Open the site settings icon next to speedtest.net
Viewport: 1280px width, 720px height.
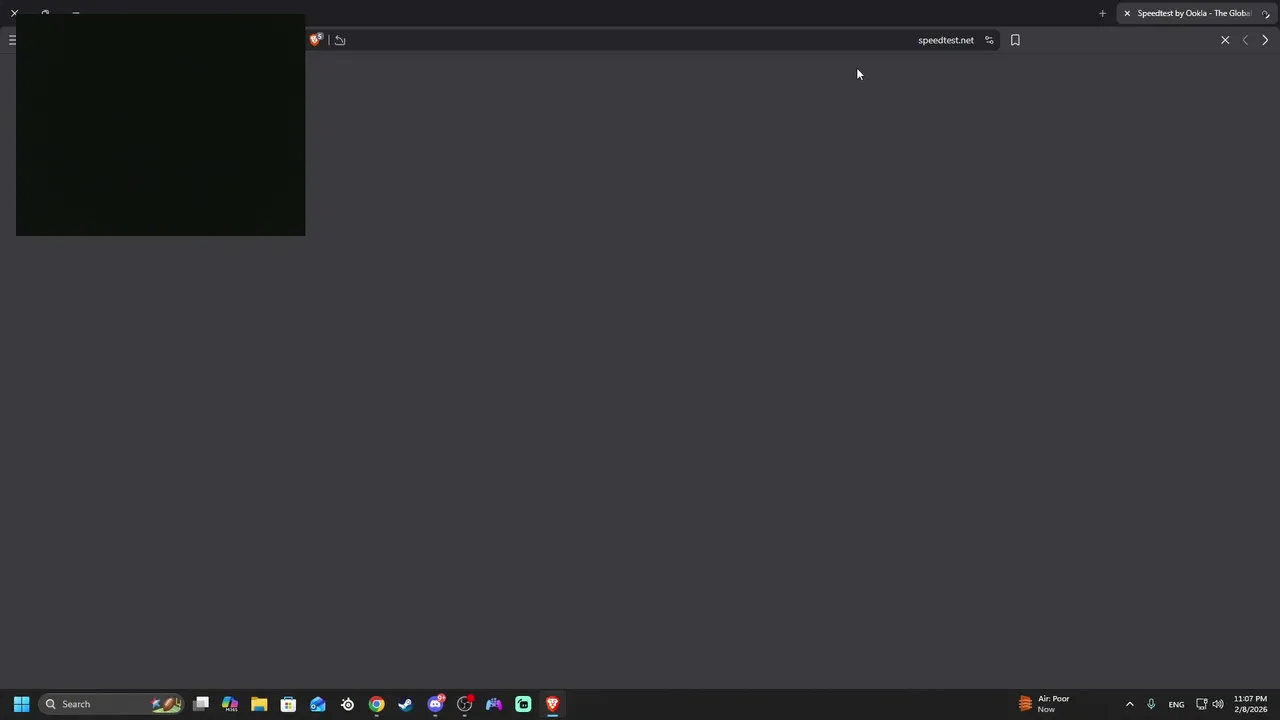click(x=989, y=40)
